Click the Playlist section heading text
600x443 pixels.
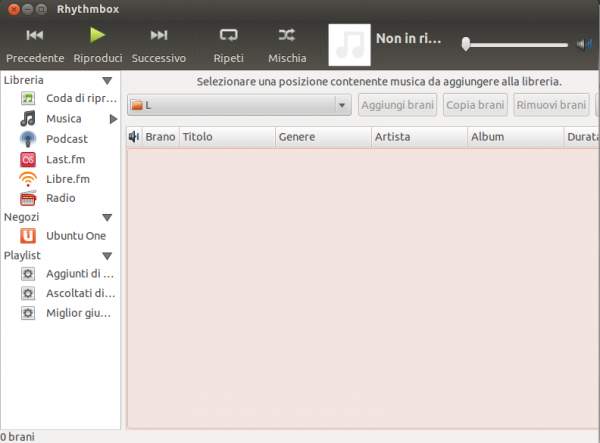pos(22,255)
